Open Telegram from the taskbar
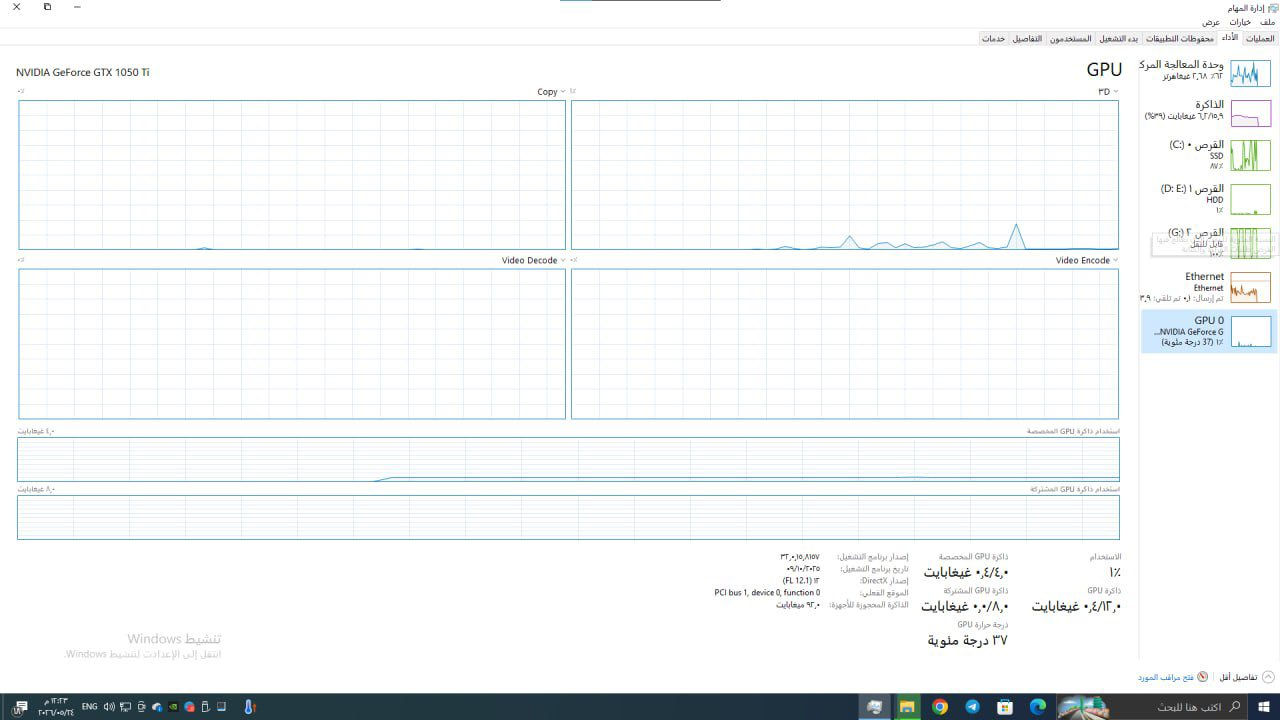The width and height of the screenshot is (1280, 720). (x=972, y=707)
